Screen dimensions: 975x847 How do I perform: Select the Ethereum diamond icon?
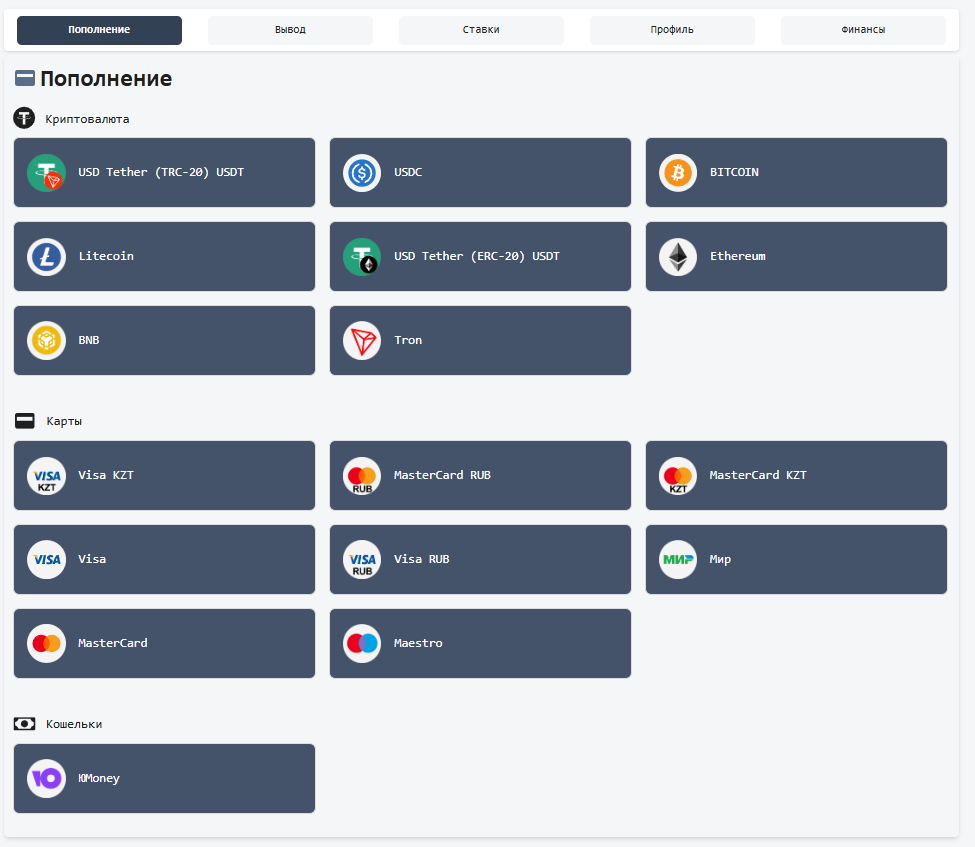(677, 256)
